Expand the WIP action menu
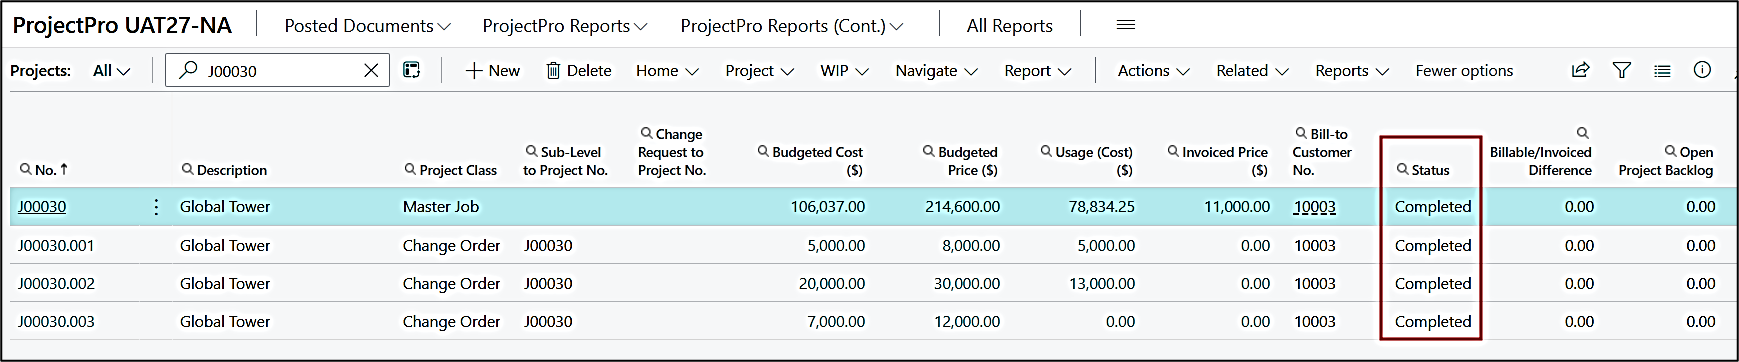Viewport: 1739px width, 362px height. pos(845,70)
